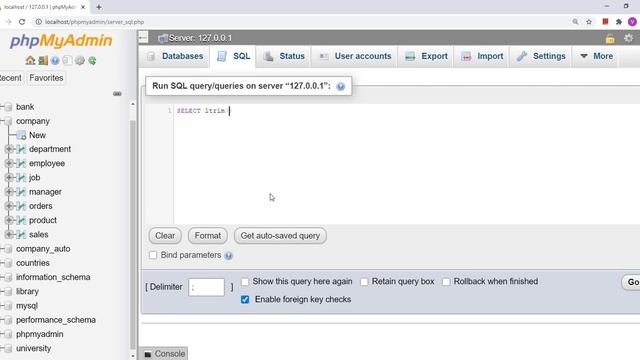Click the Clear button
Viewport: 640px width, 360px height.
[x=165, y=236]
